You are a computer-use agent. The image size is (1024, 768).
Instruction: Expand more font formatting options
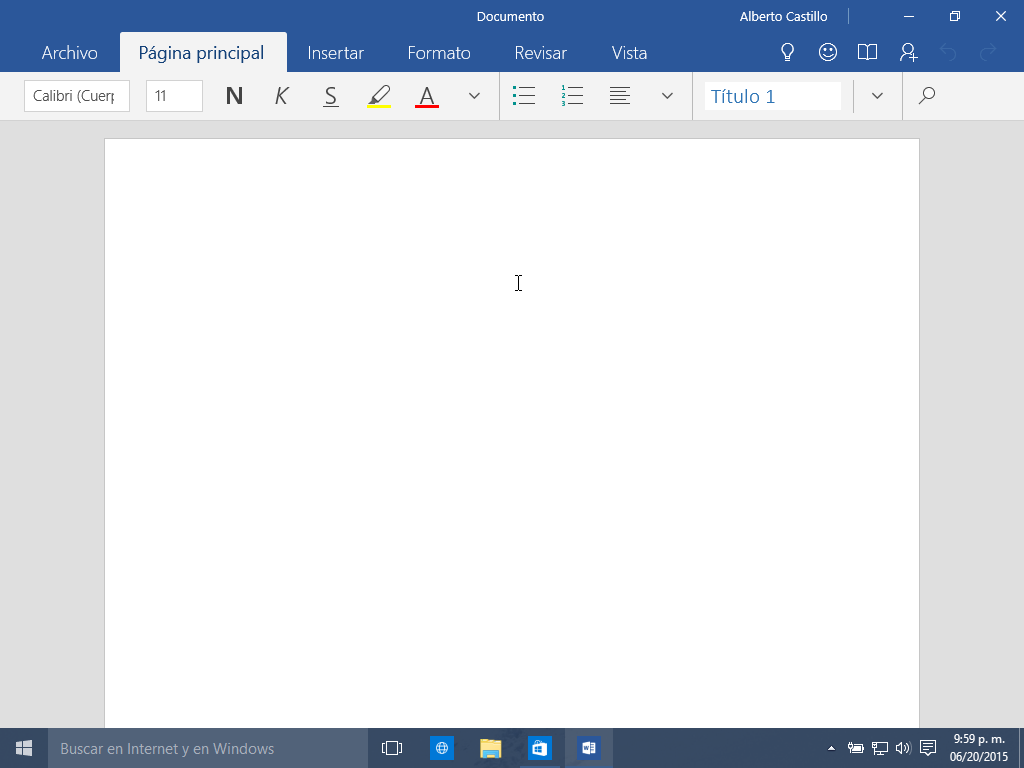[475, 96]
